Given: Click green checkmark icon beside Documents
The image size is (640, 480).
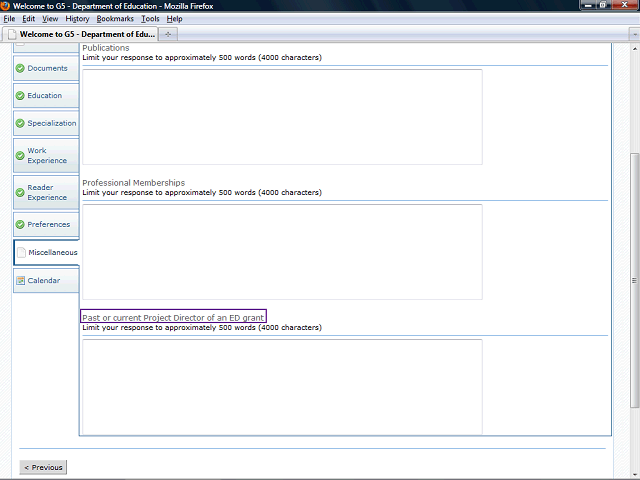Looking at the screenshot, I should coord(20,68).
